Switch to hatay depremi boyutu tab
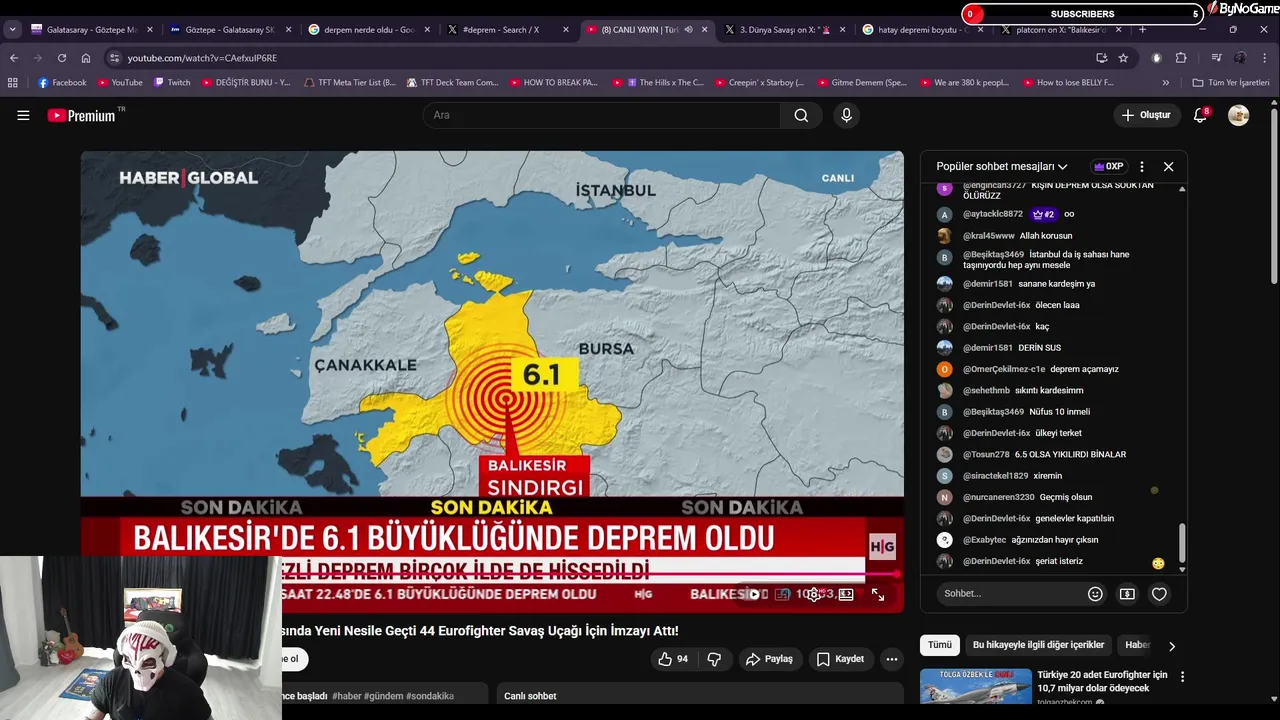1280x720 pixels. point(922,30)
